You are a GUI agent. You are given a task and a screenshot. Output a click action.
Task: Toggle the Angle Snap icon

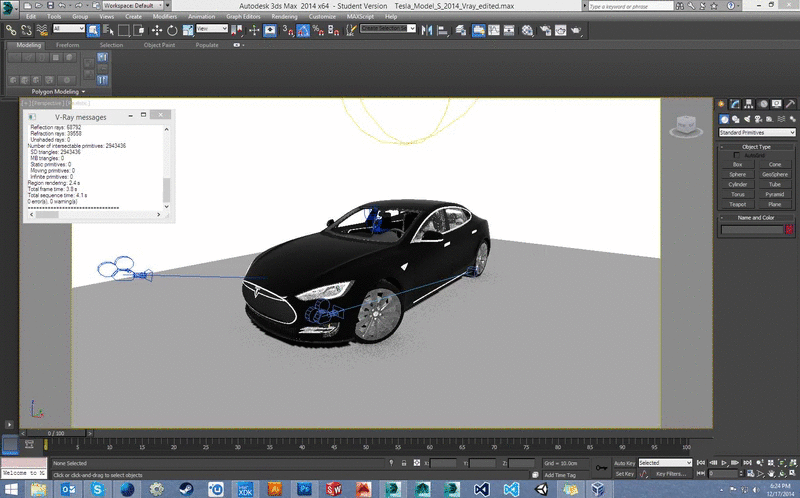303,30
